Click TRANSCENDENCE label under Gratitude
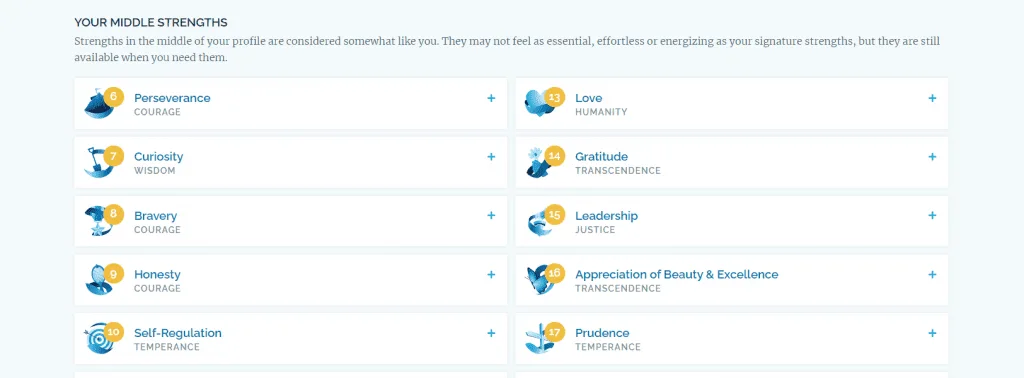The width and height of the screenshot is (1024, 378). pyautogui.click(x=618, y=170)
